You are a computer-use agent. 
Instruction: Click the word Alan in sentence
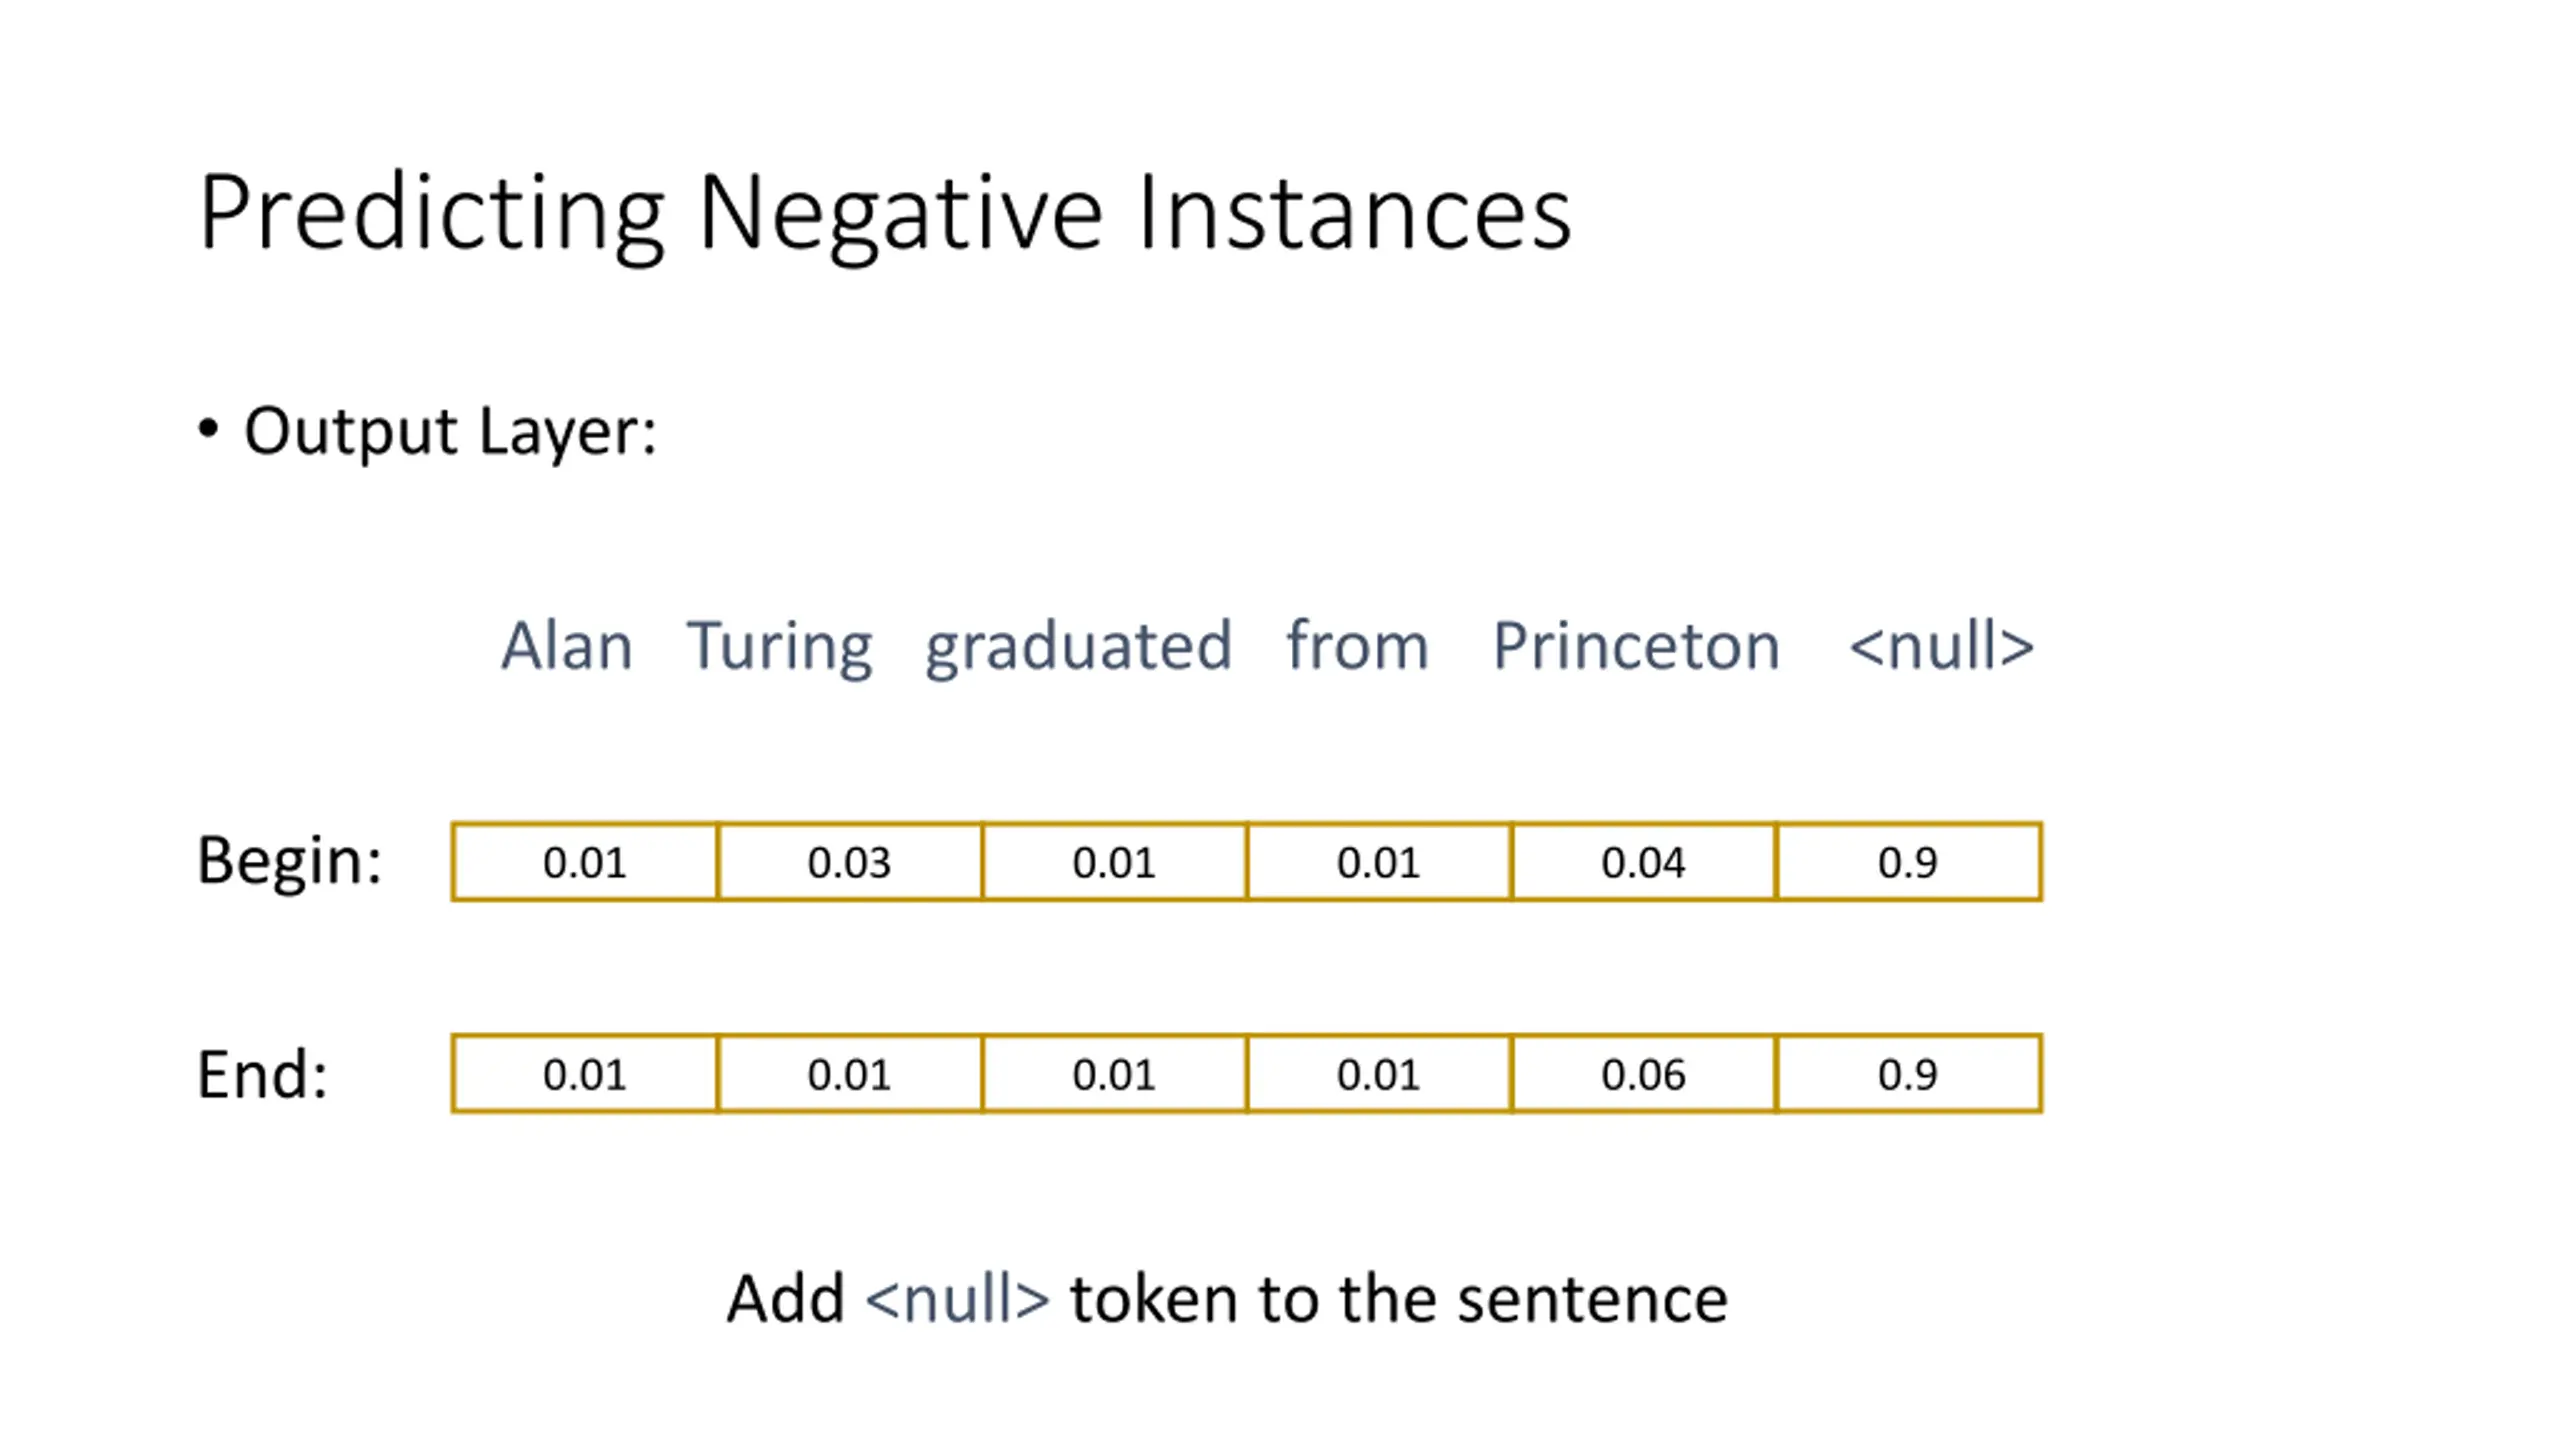[567, 646]
